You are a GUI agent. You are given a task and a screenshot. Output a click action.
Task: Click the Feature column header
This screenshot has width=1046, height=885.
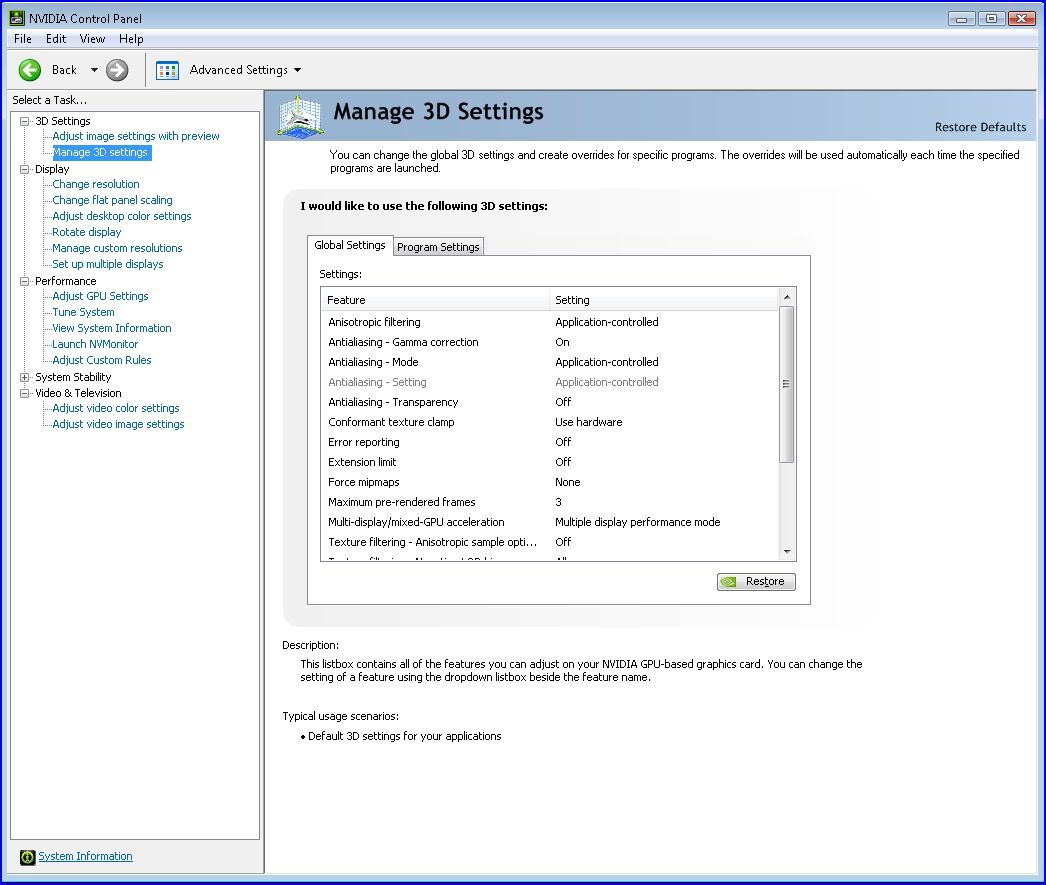pos(436,300)
